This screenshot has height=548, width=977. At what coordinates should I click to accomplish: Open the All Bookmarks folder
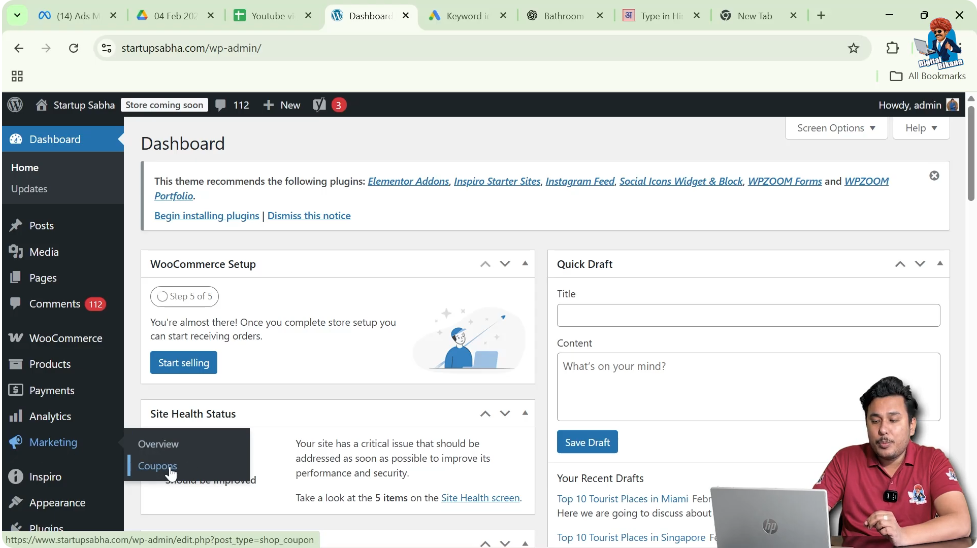(928, 76)
